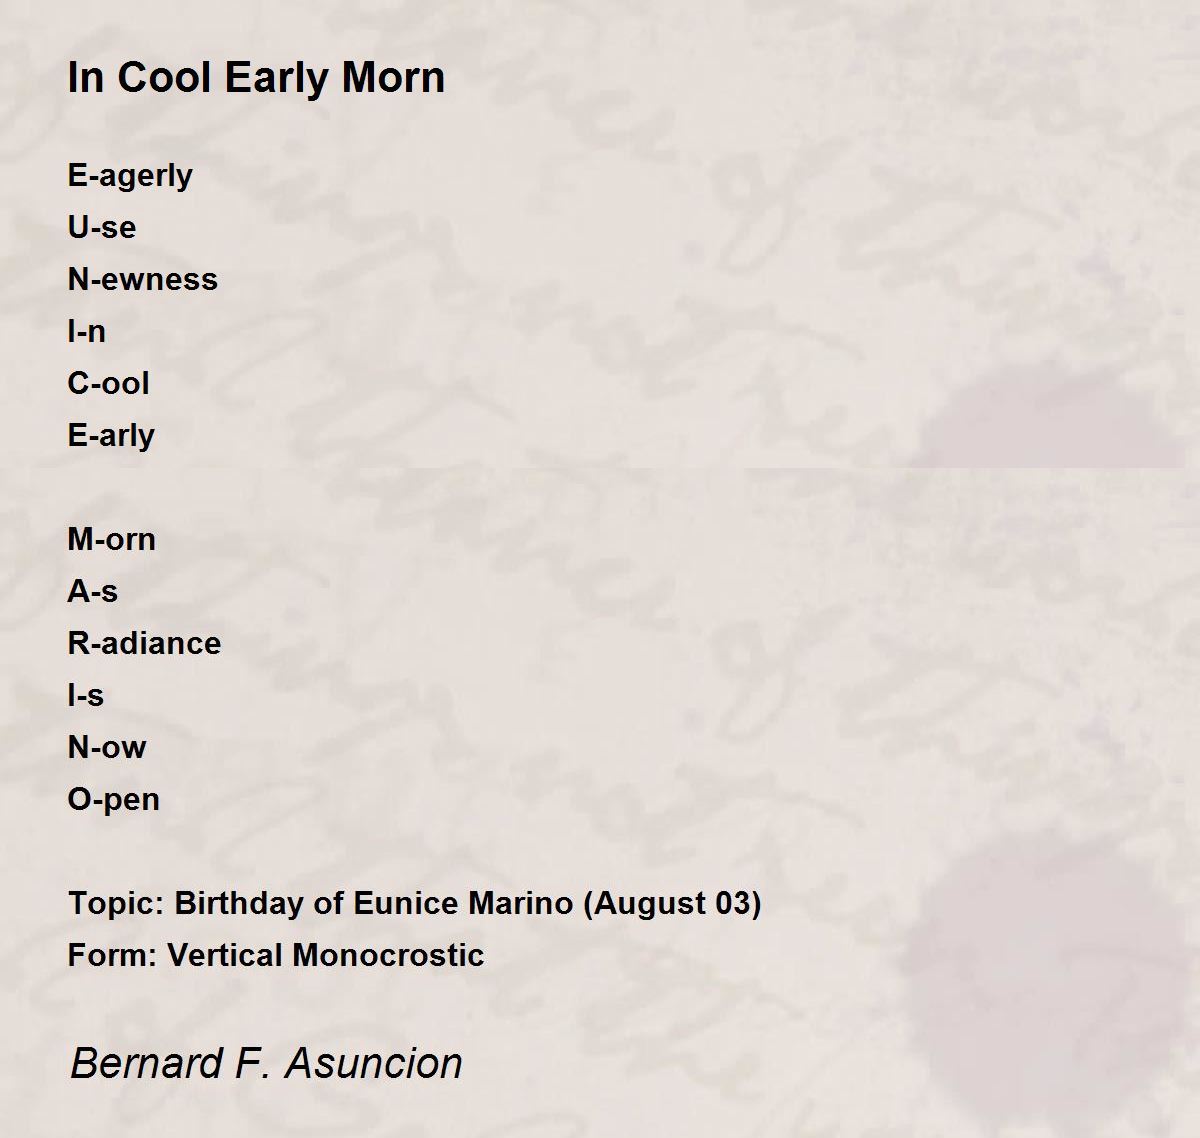1200x1138 pixels.
Task: Click the text August 03 in parentheses
Action: click(672, 904)
